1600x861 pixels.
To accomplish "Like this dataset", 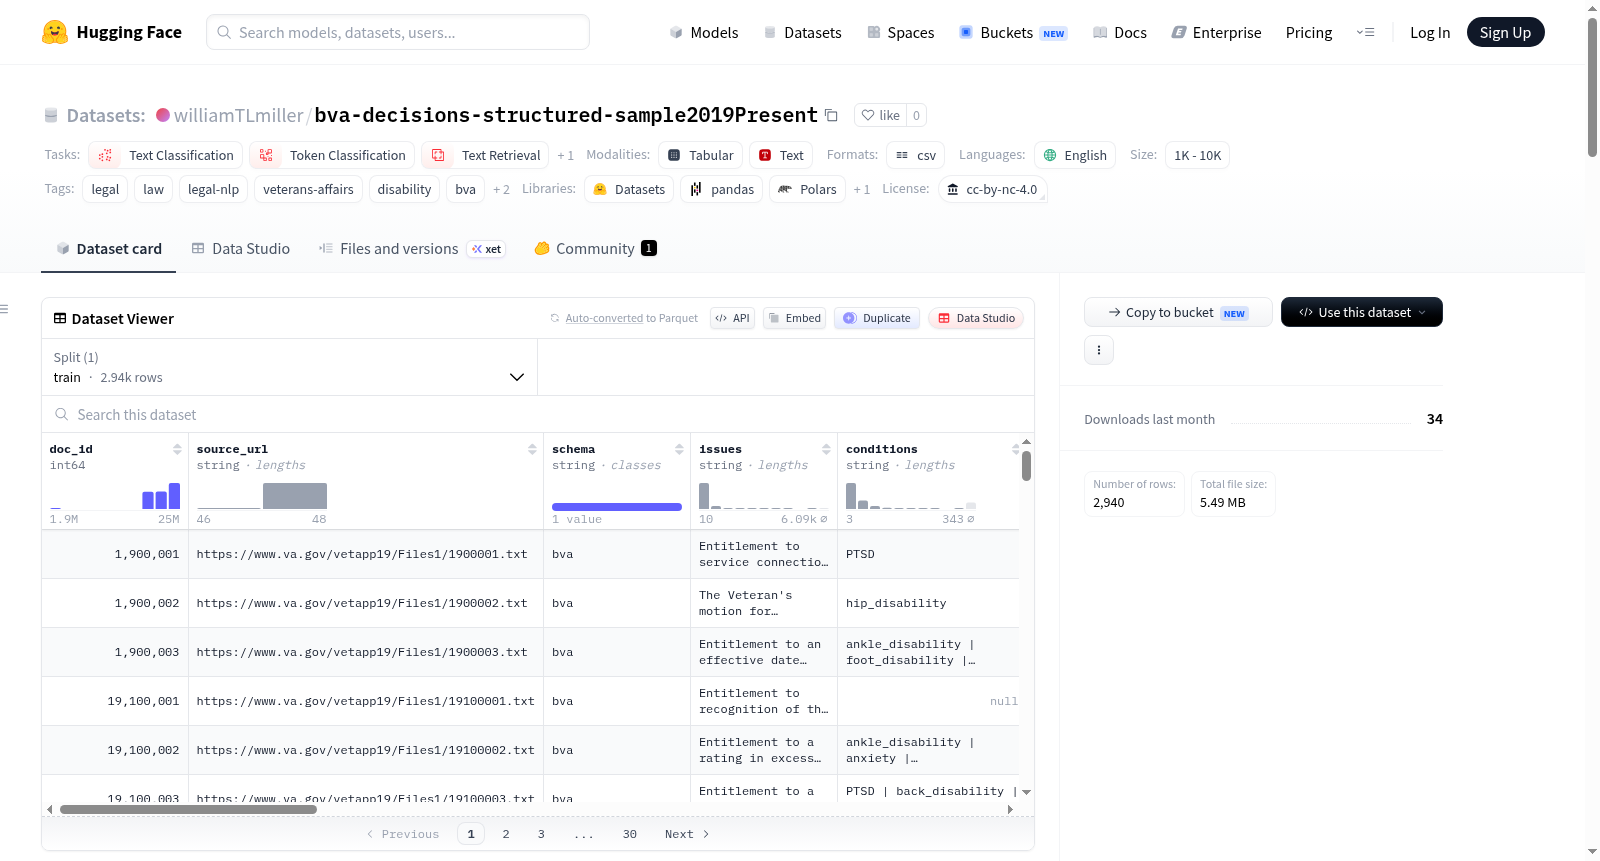I will 881,115.
